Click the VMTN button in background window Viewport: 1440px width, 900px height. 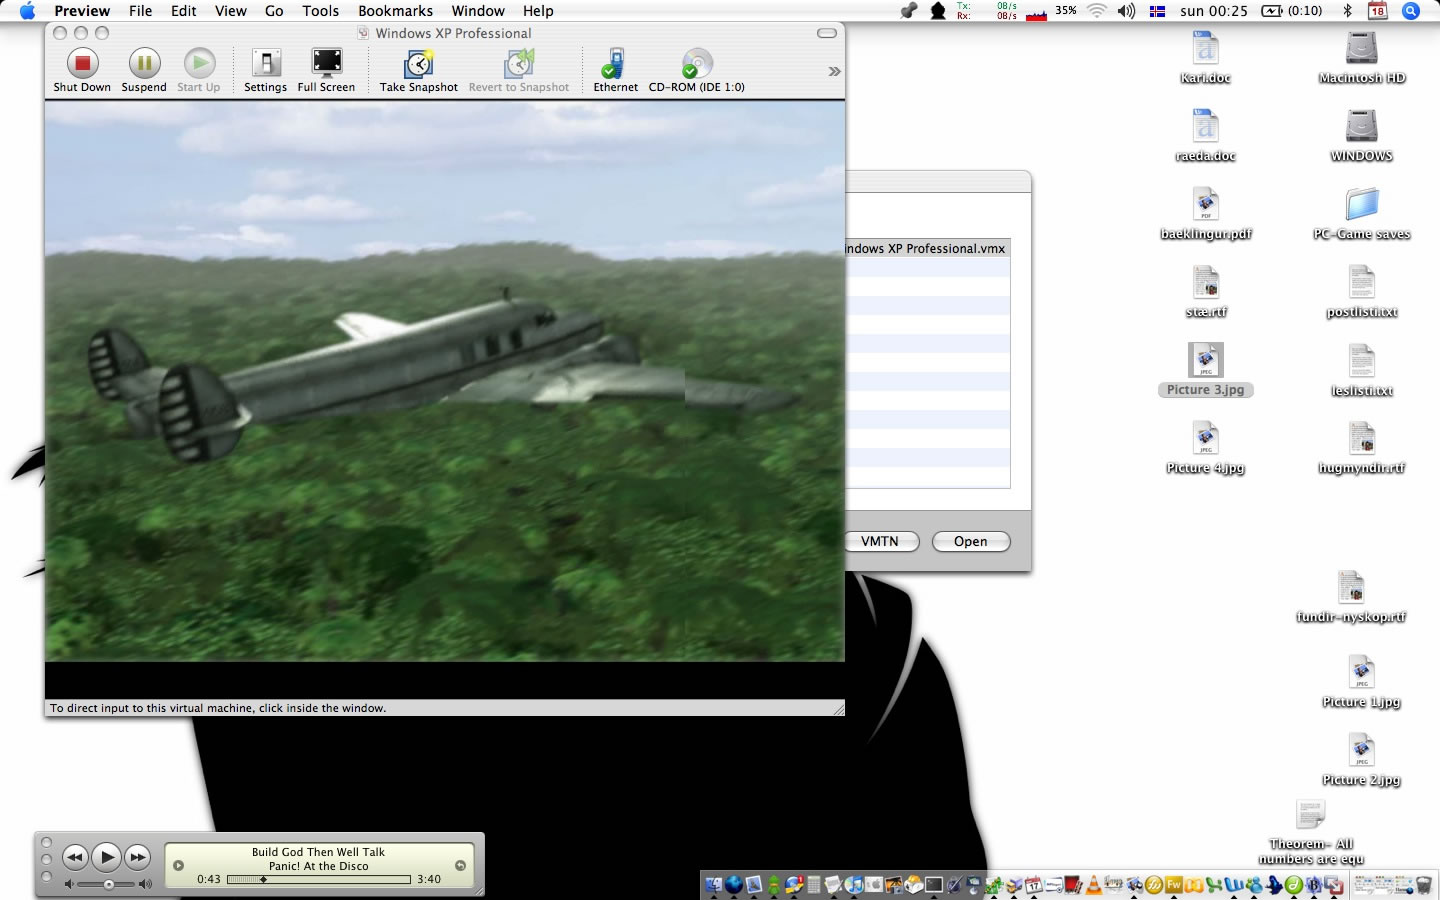click(880, 541)
